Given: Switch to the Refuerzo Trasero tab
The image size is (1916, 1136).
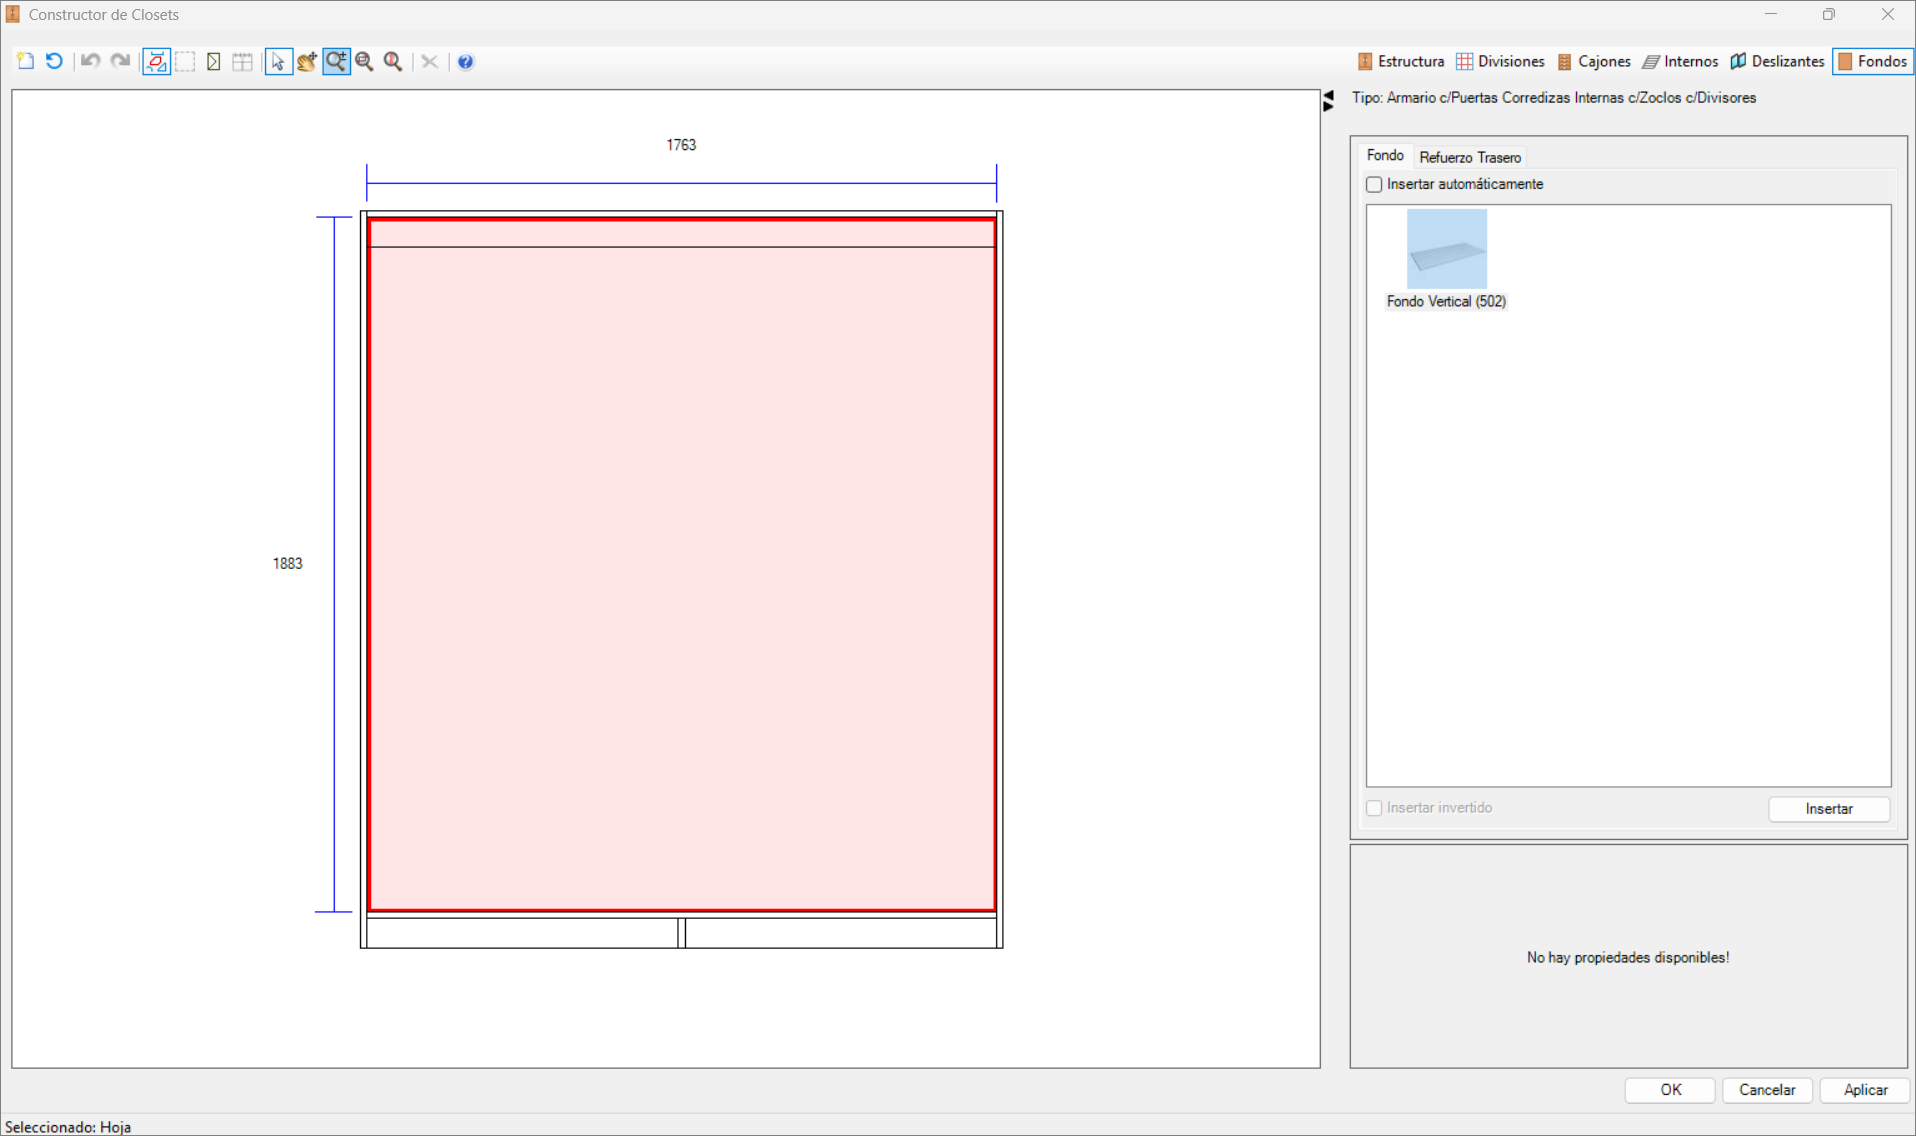Looking at the screenshot, I should click(x=1470, y=157).
